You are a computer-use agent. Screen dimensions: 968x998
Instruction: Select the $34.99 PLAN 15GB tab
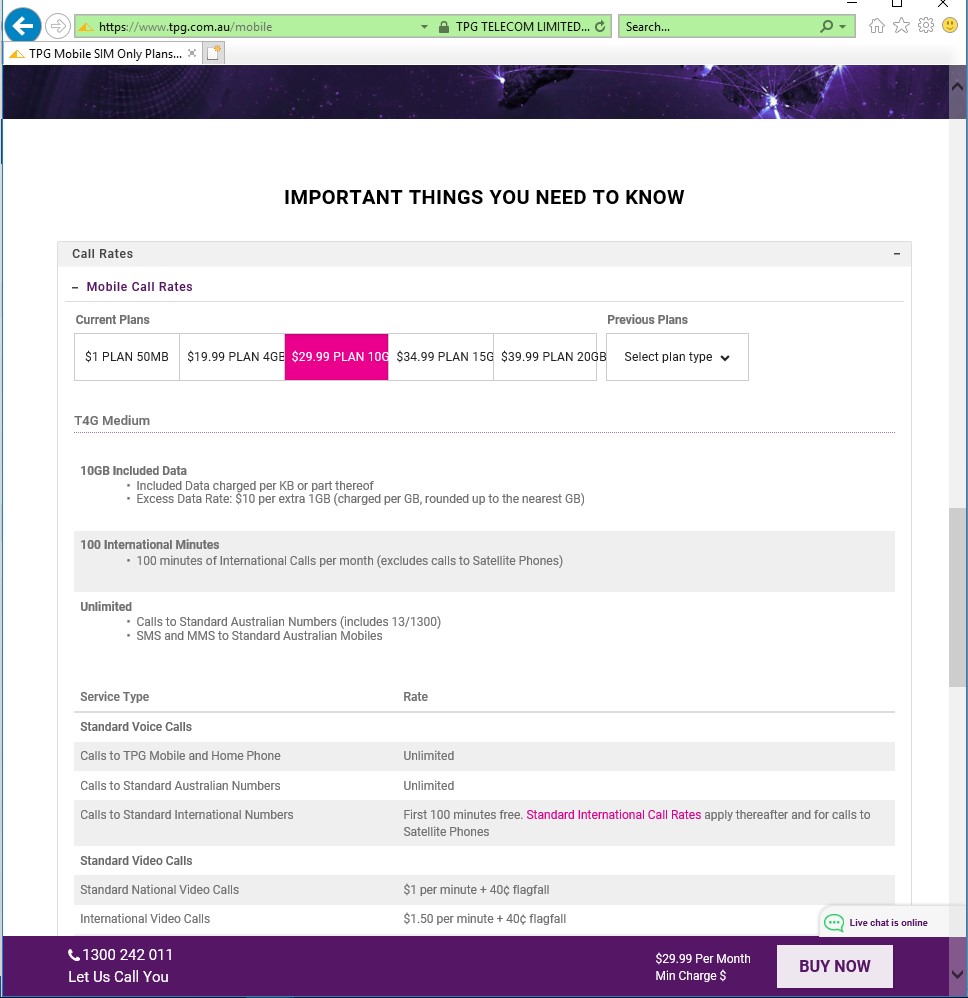[x=441, y=357]
